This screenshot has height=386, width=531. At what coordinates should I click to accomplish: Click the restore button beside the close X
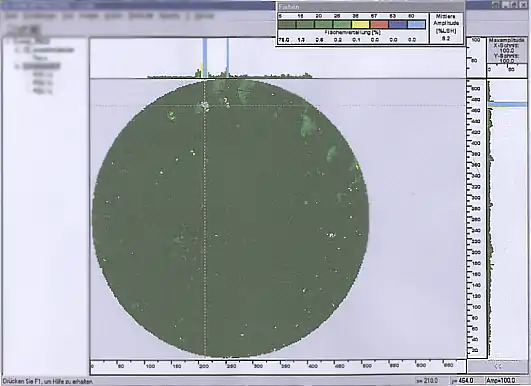[513, 5]
